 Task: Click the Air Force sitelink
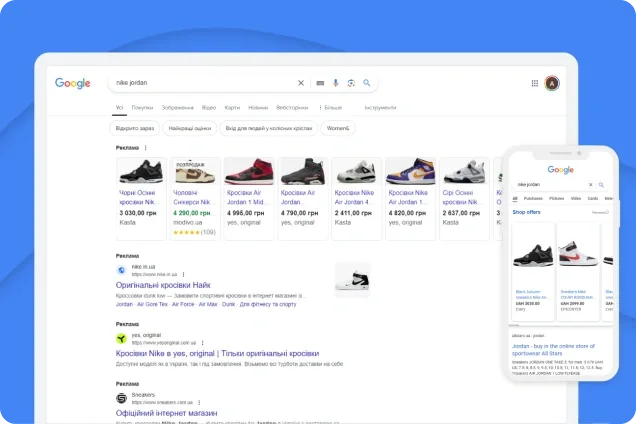click(183, 304)
